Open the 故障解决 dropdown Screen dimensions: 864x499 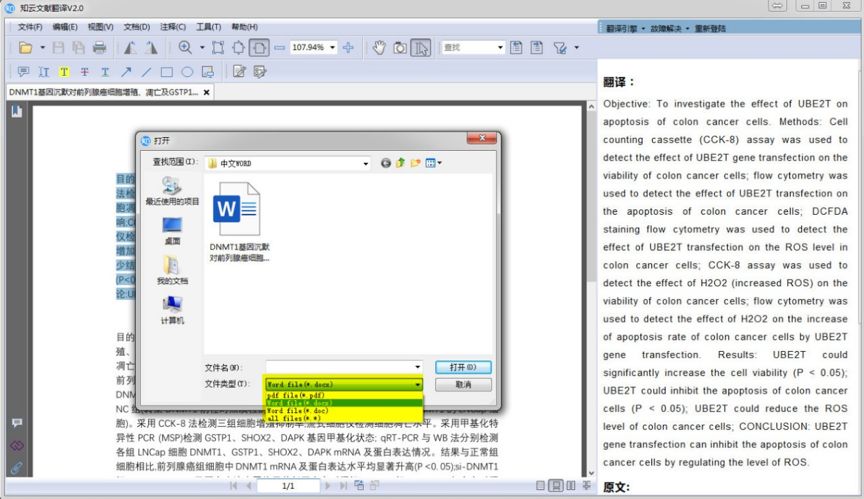point(669,28)
